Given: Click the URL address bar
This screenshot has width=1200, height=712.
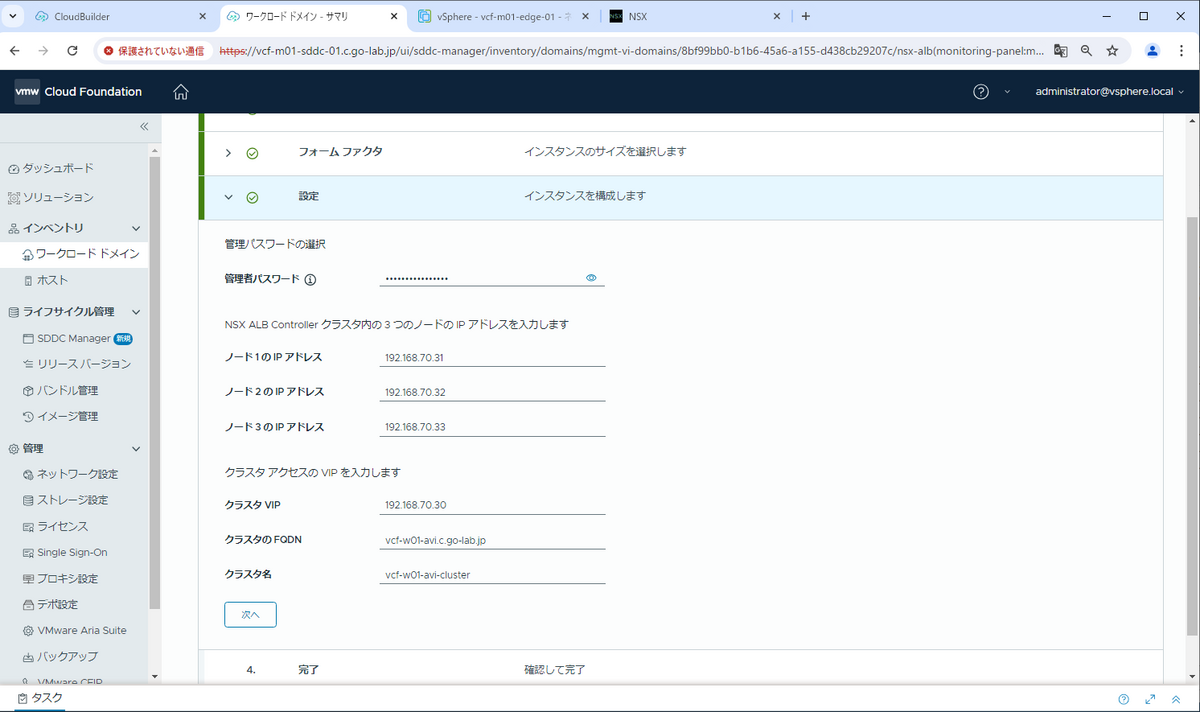Looking at the screenshot, I should pos(630,50).
